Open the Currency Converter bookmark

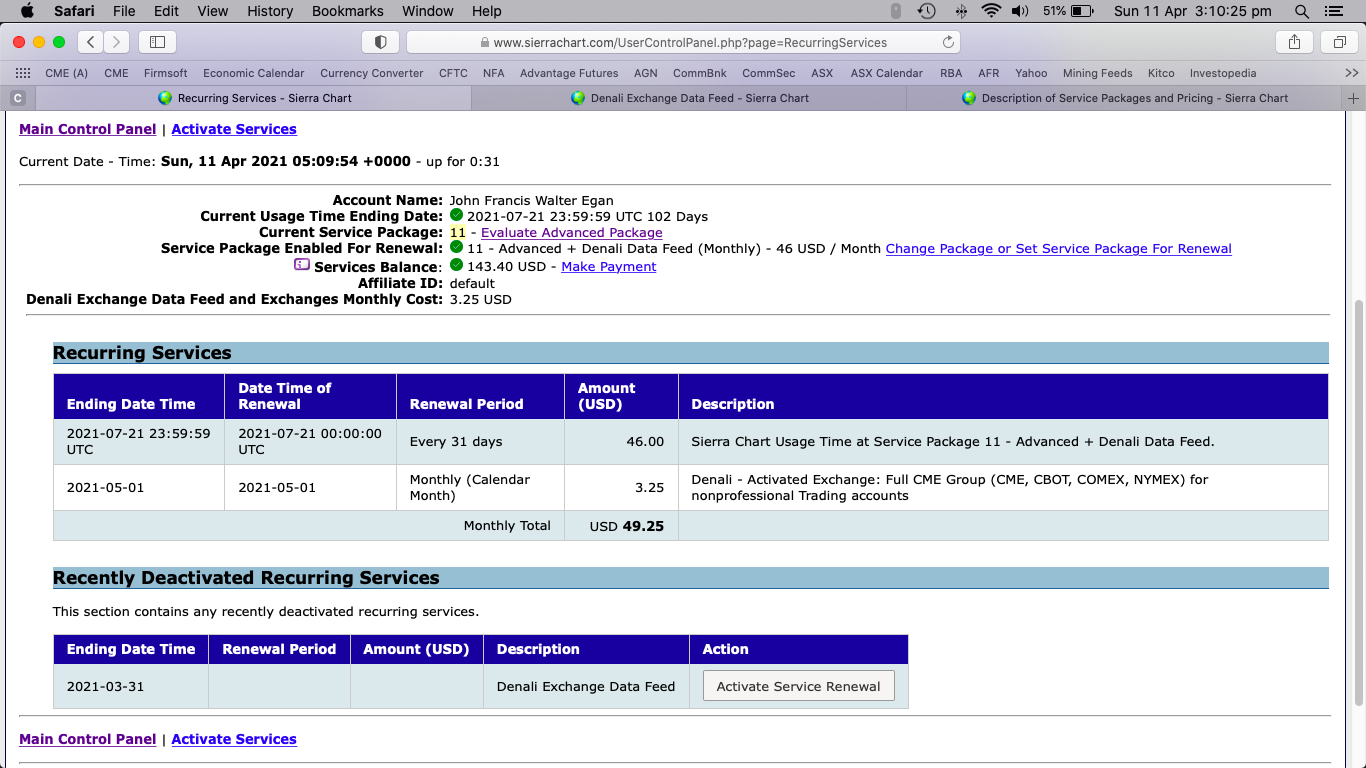click(x=372, y=73)
